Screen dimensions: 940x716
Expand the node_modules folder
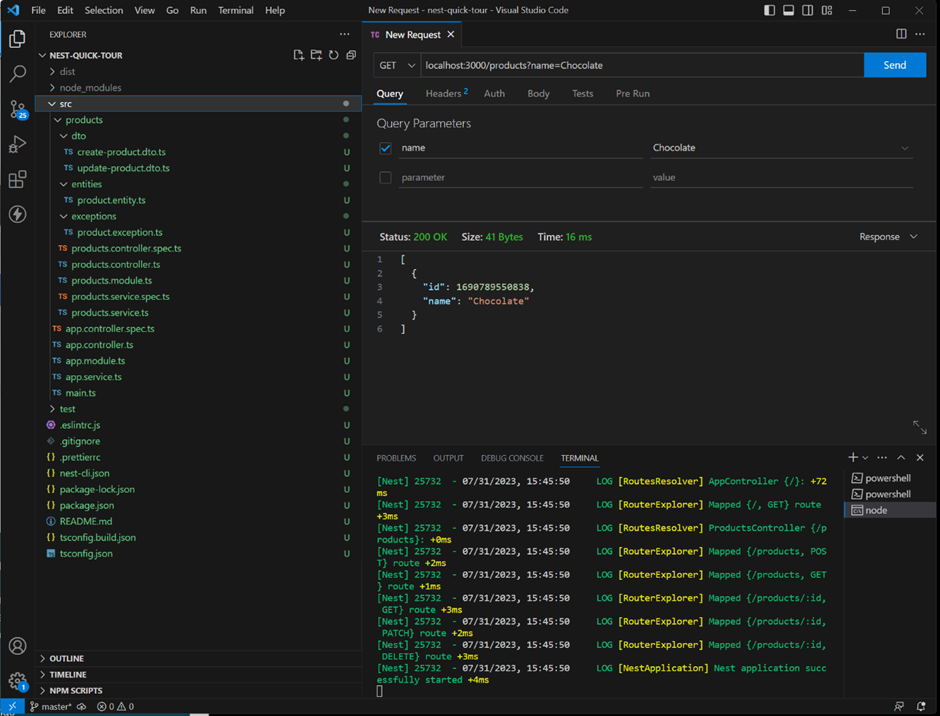click(x=52, y=88)
